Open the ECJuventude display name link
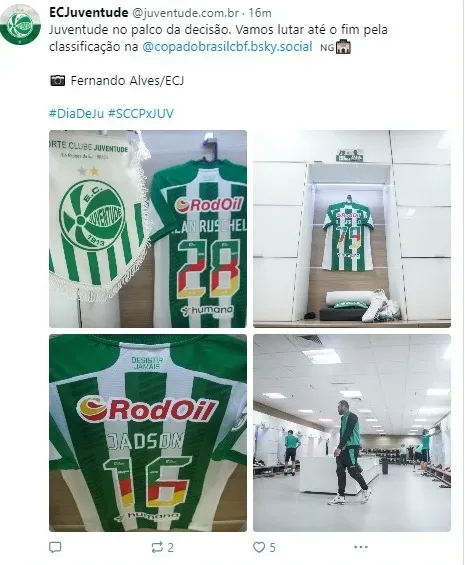 (x=89, y=13)
